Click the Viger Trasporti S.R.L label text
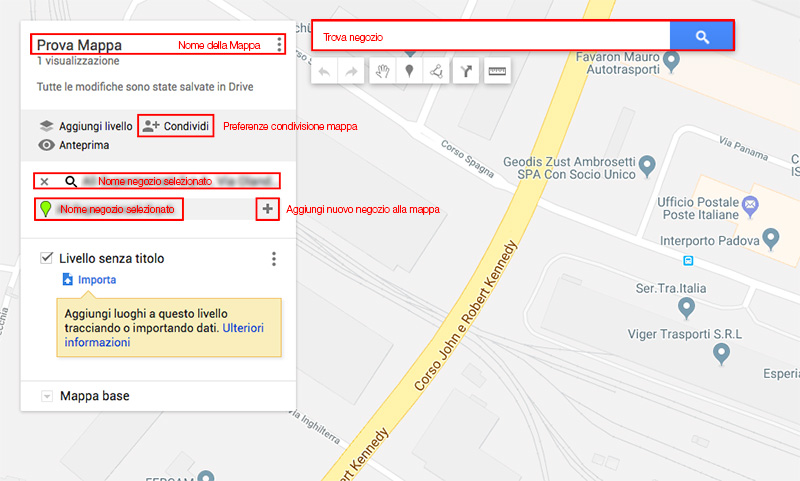The width and height of the screenshot is (800, 481). pyautogui.click(x=685, y=334)
